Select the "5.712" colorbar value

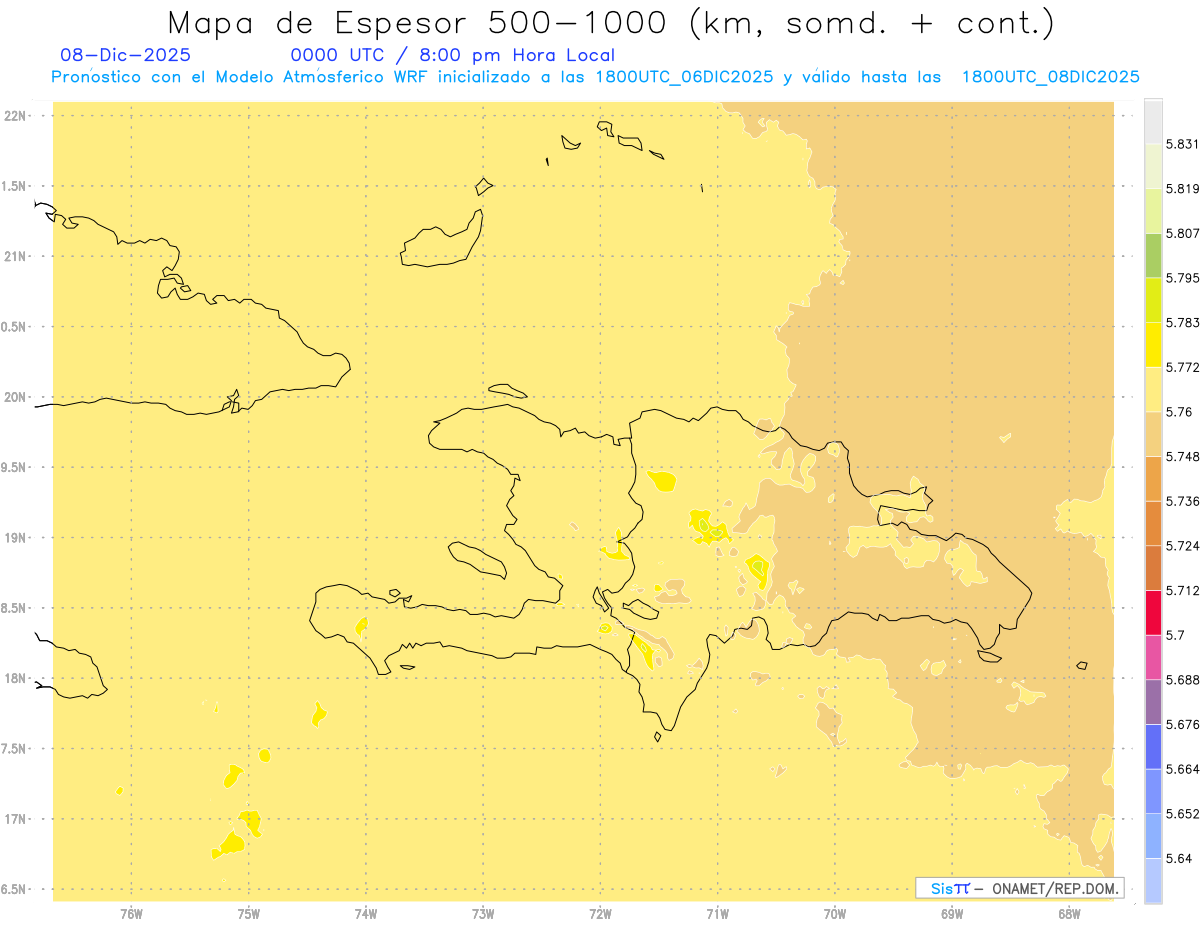pos(1182,591)
